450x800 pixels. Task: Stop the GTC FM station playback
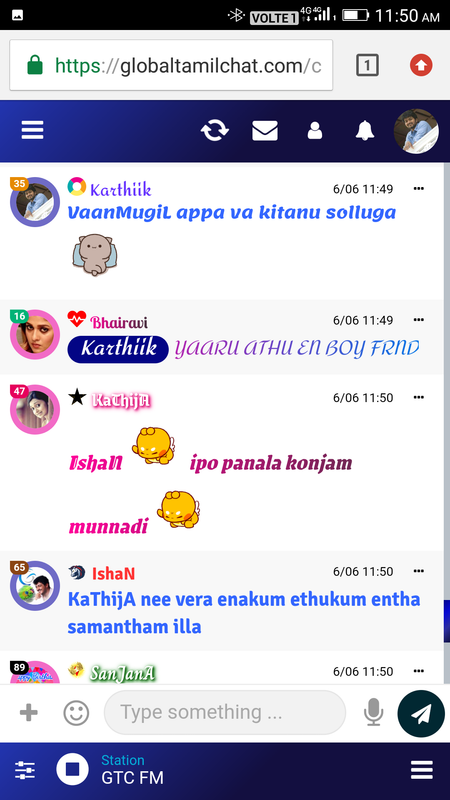[x=72, y=769]
